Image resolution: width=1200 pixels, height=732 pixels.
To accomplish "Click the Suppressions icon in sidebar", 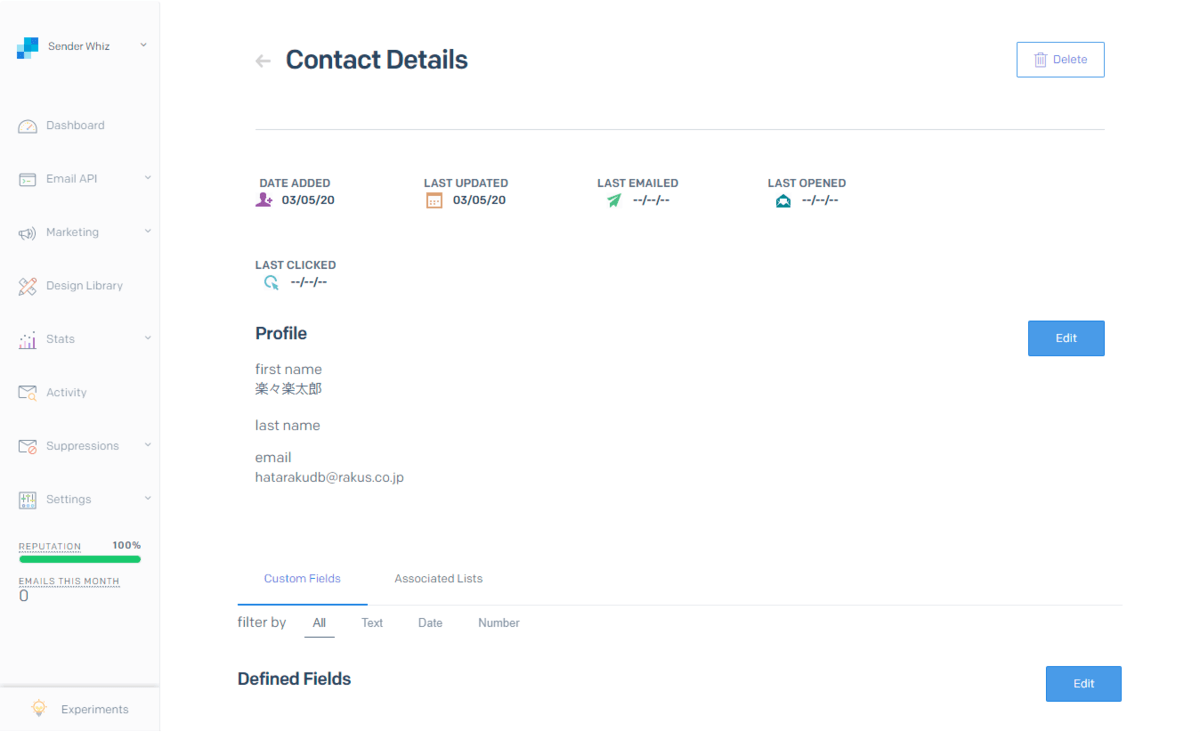I will (x=28, y=446).
